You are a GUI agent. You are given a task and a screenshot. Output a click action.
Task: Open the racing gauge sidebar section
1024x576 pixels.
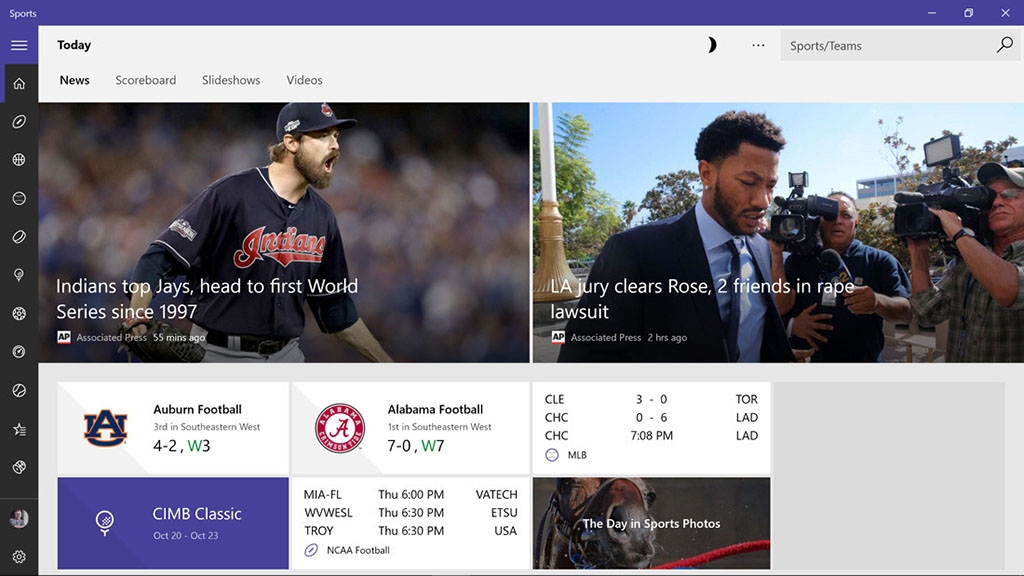(19, 352)
